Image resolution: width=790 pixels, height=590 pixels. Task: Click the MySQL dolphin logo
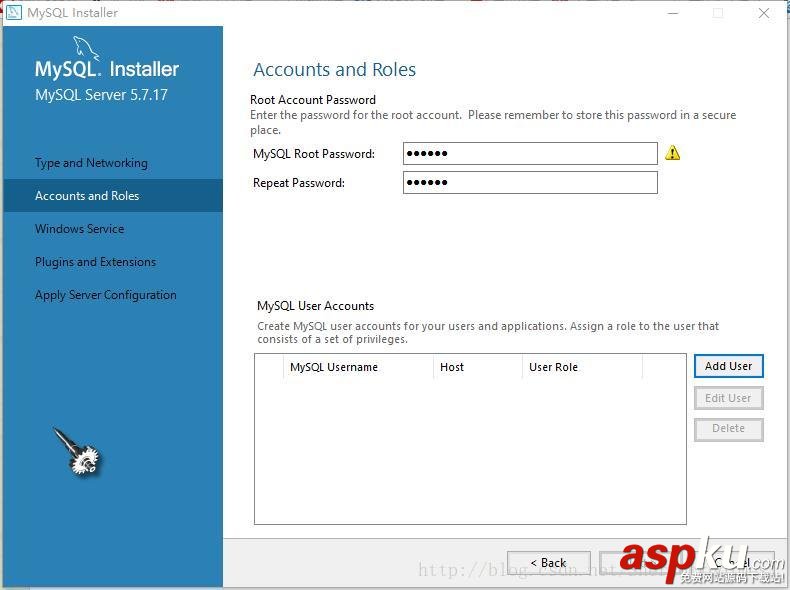[x=86, y=48]
